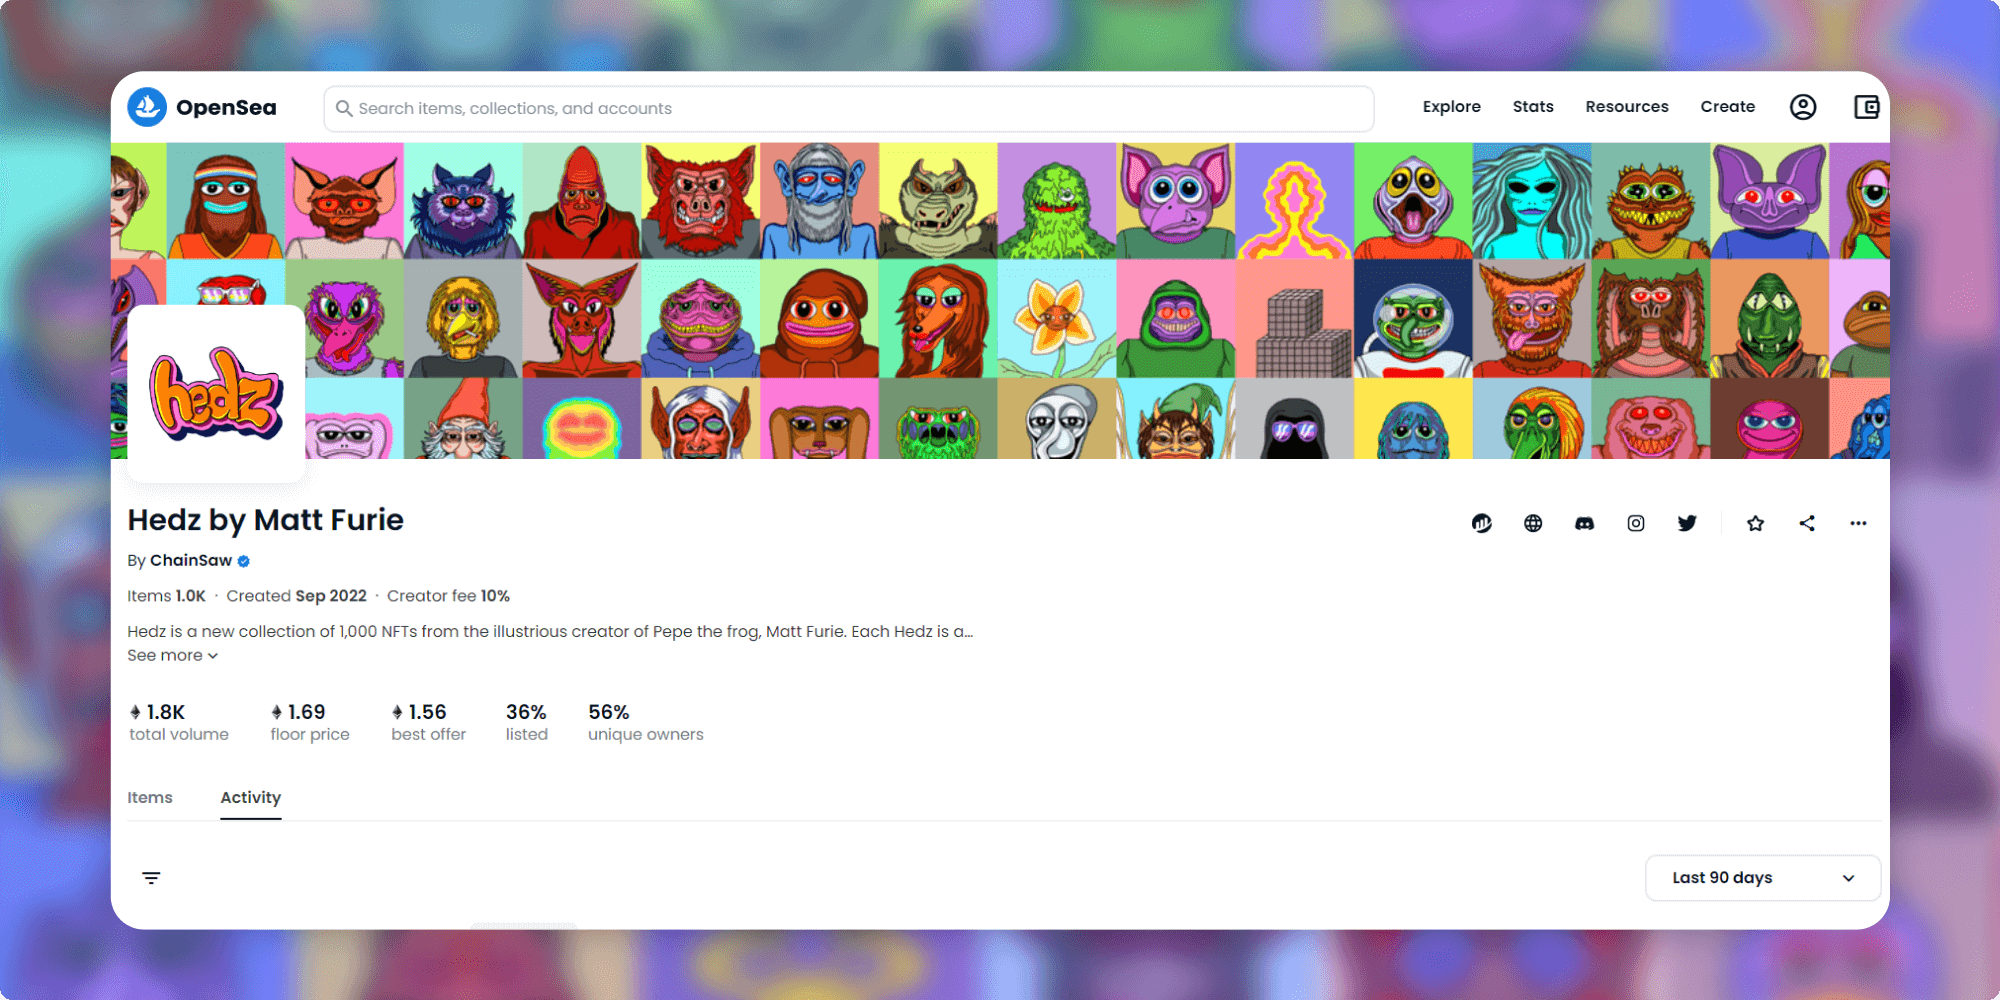
Task: Click the Ethereum icon beside 1.69 floor price
Action: 277,712
